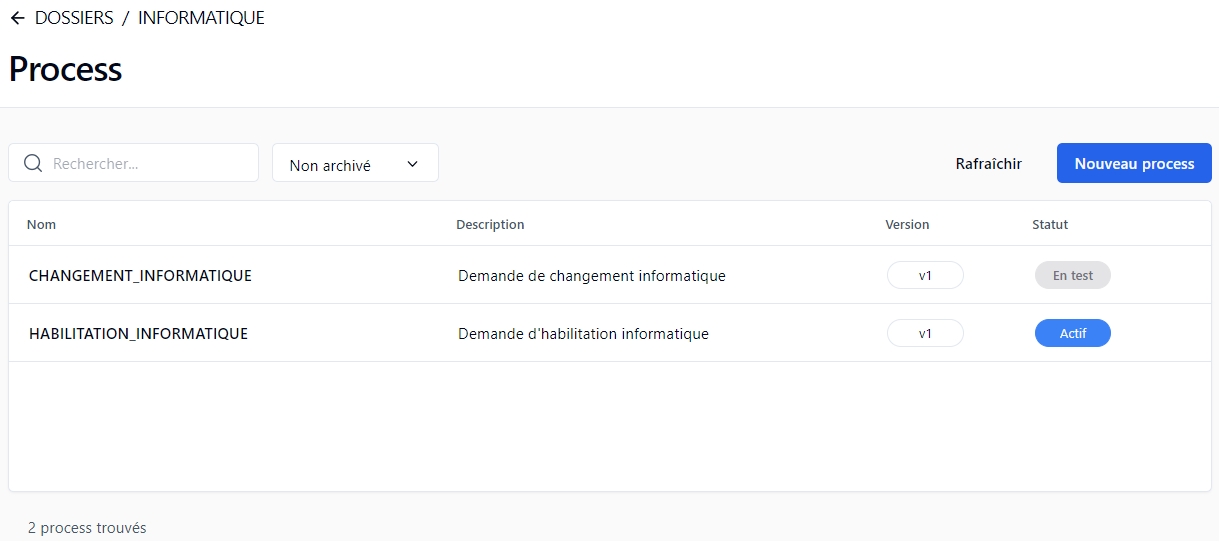The image size is (1220, 542).
Task: Click the Version column header
Action: click(x=907, y=224)
